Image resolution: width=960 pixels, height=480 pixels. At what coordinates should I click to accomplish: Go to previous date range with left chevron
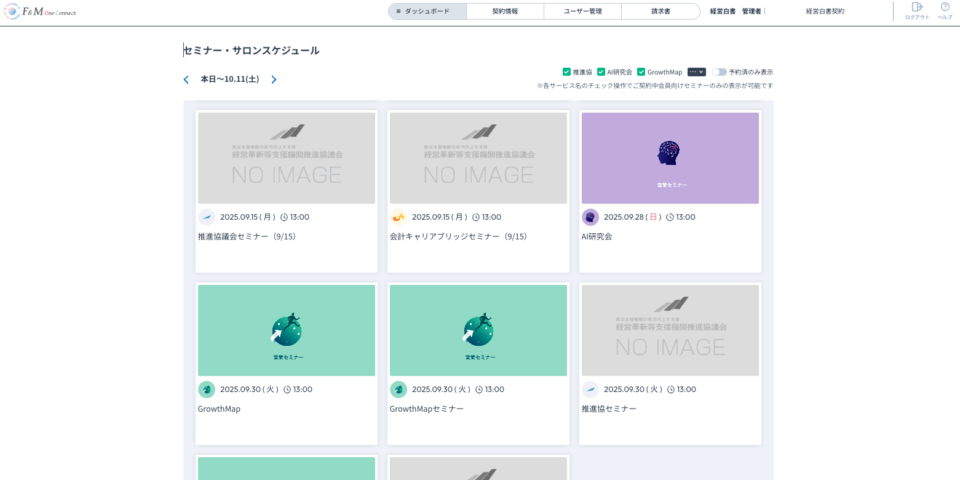coord(186,79)
